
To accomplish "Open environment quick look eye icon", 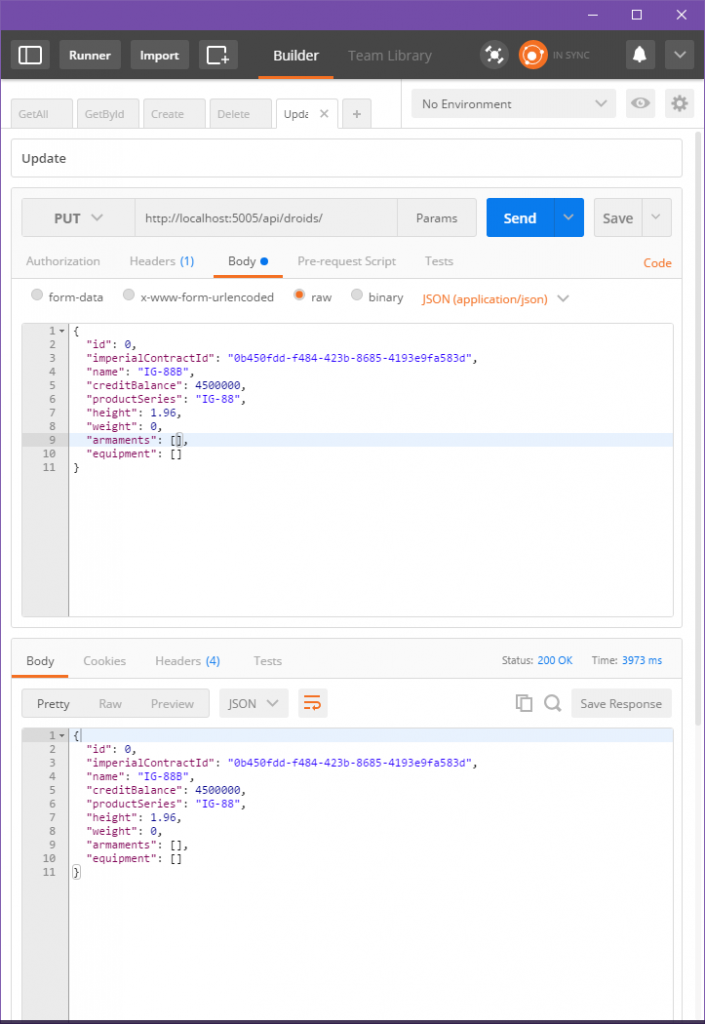I will pos(639,104).
